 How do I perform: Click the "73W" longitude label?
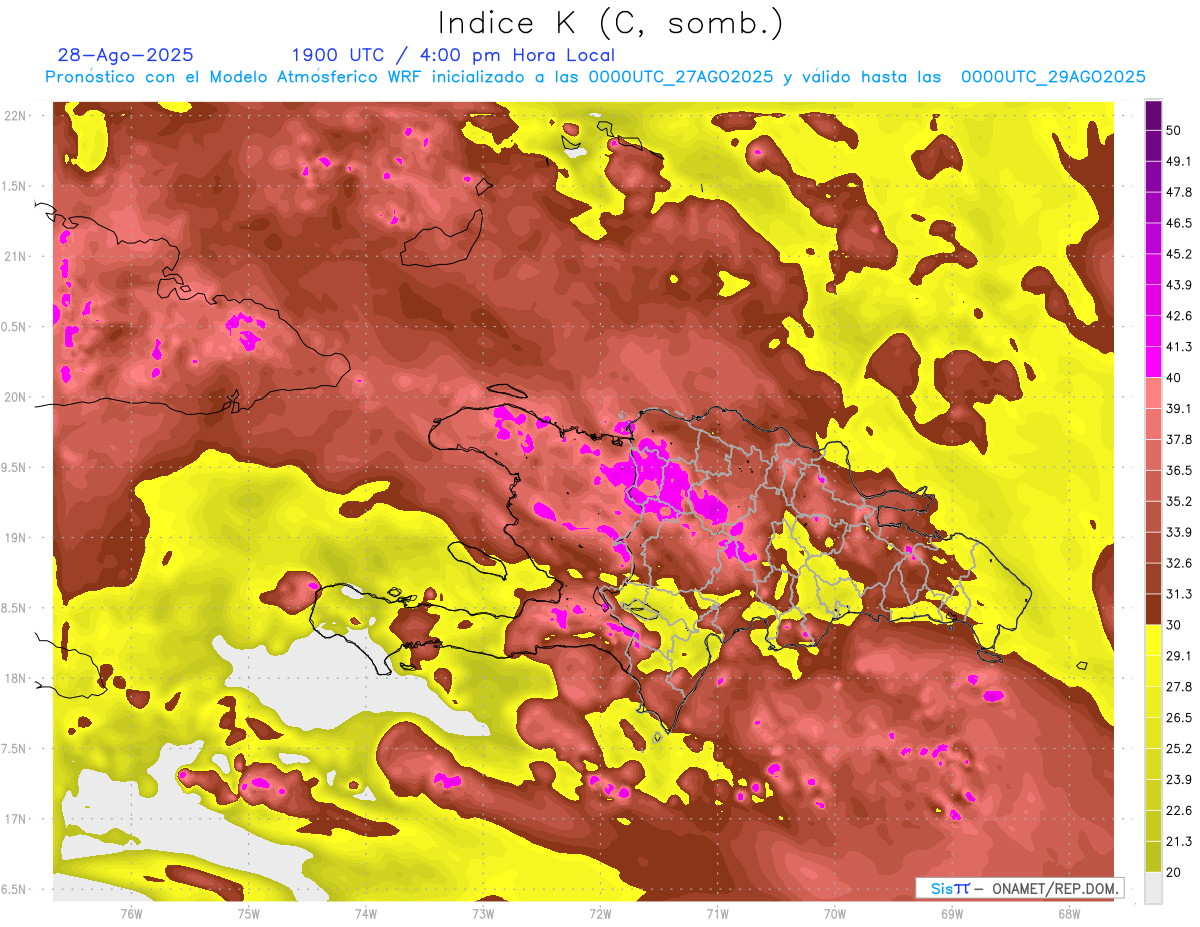[483, 914]
